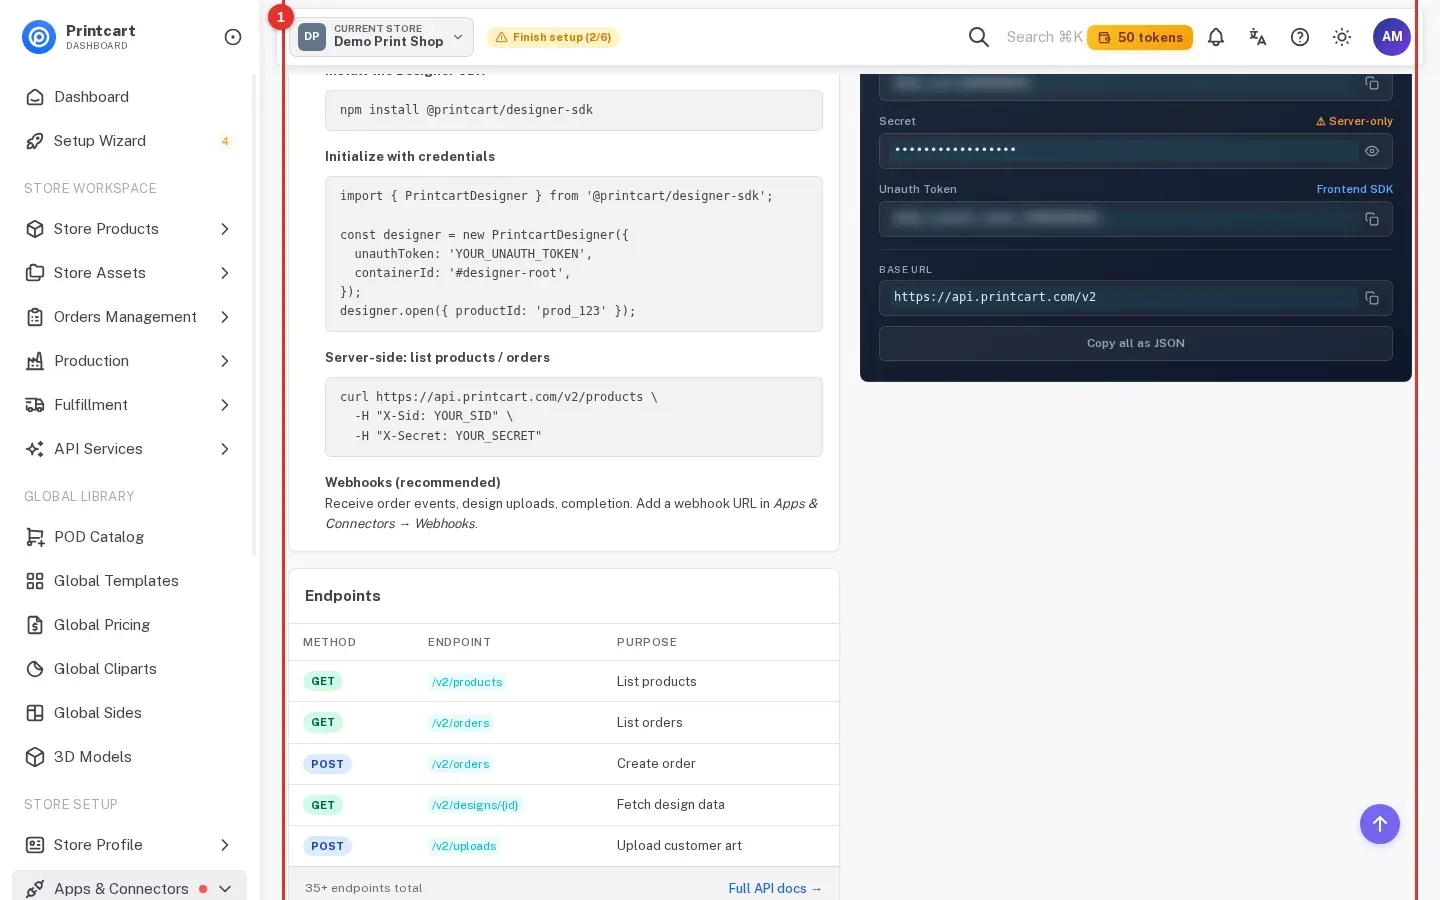Open Full API docs link

(776, 888)
